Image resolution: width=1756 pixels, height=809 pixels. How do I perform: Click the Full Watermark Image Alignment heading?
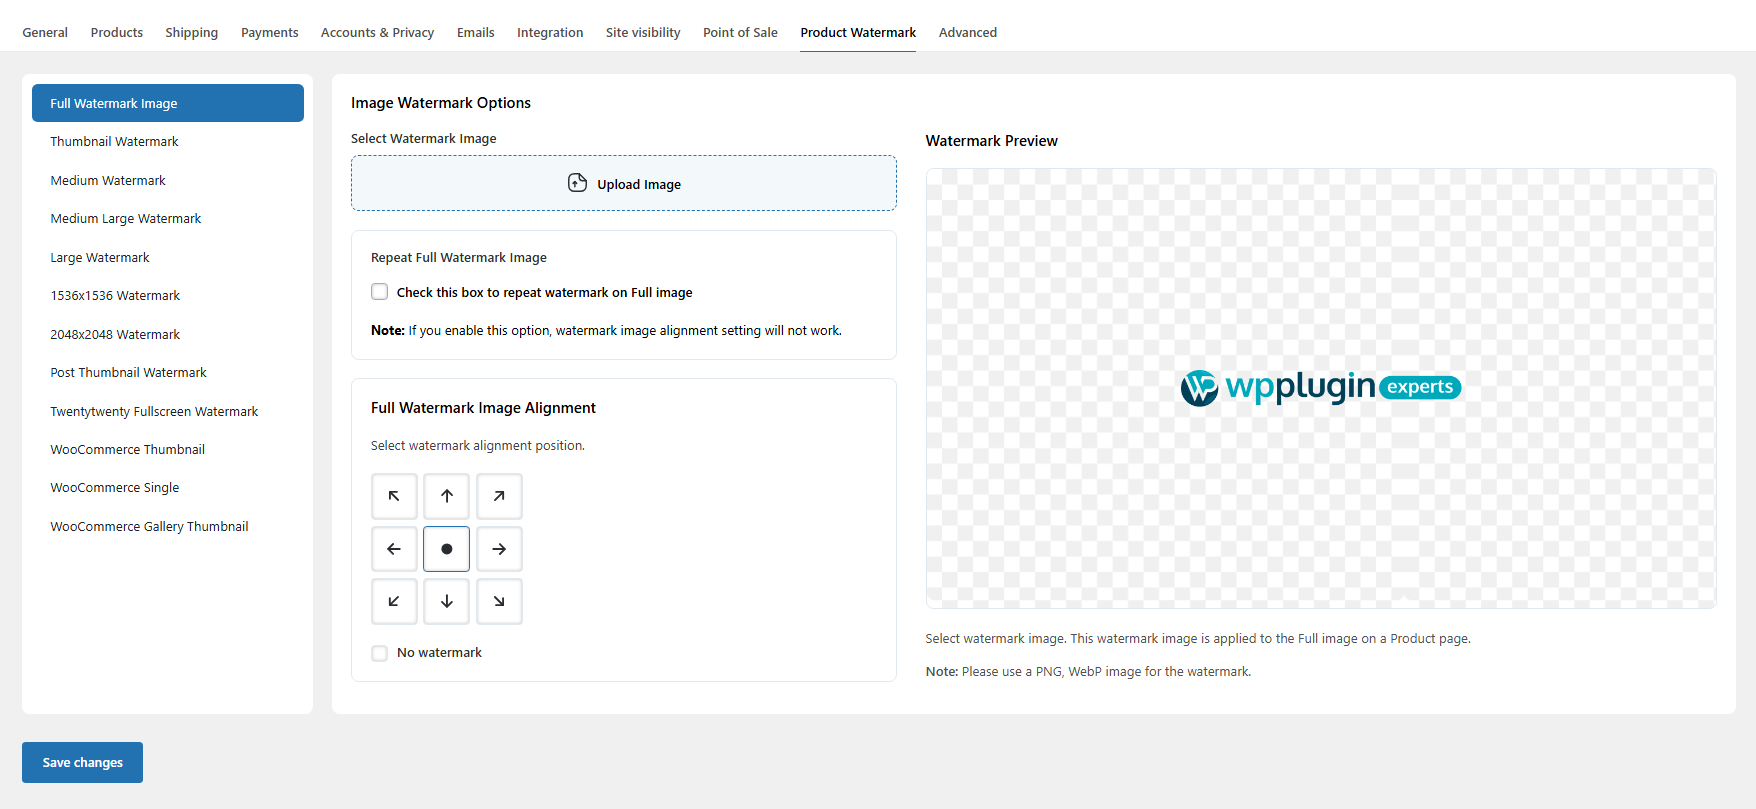[483, 408]
